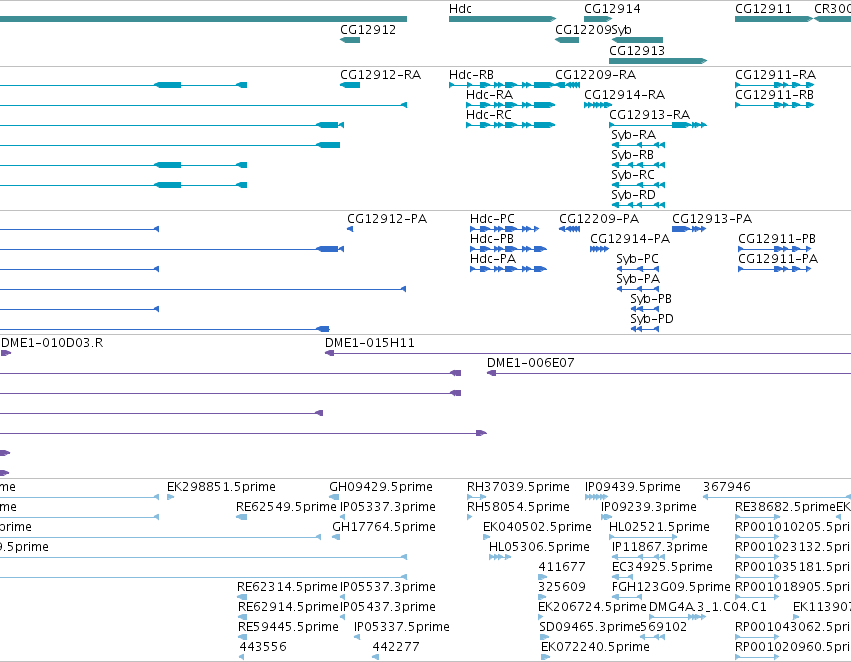Click the Hdc gene label
The width and height of the screenshot is (851, 662).
click(x=460, y=9)
